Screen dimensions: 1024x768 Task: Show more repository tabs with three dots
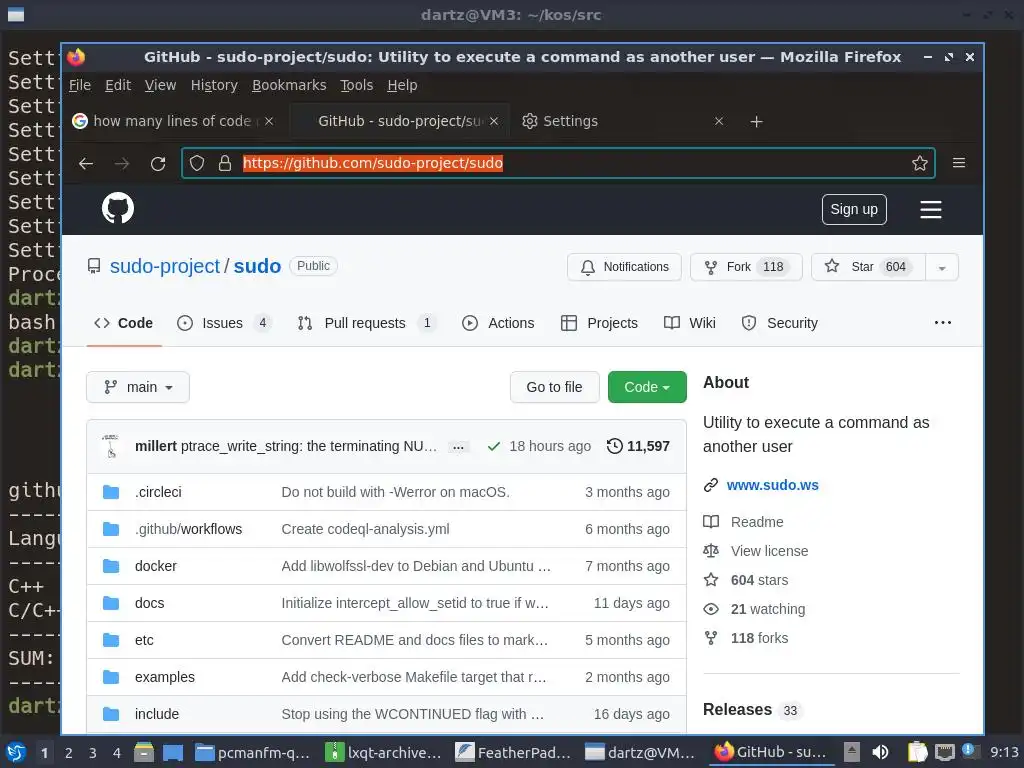click(x=942, y=323)
